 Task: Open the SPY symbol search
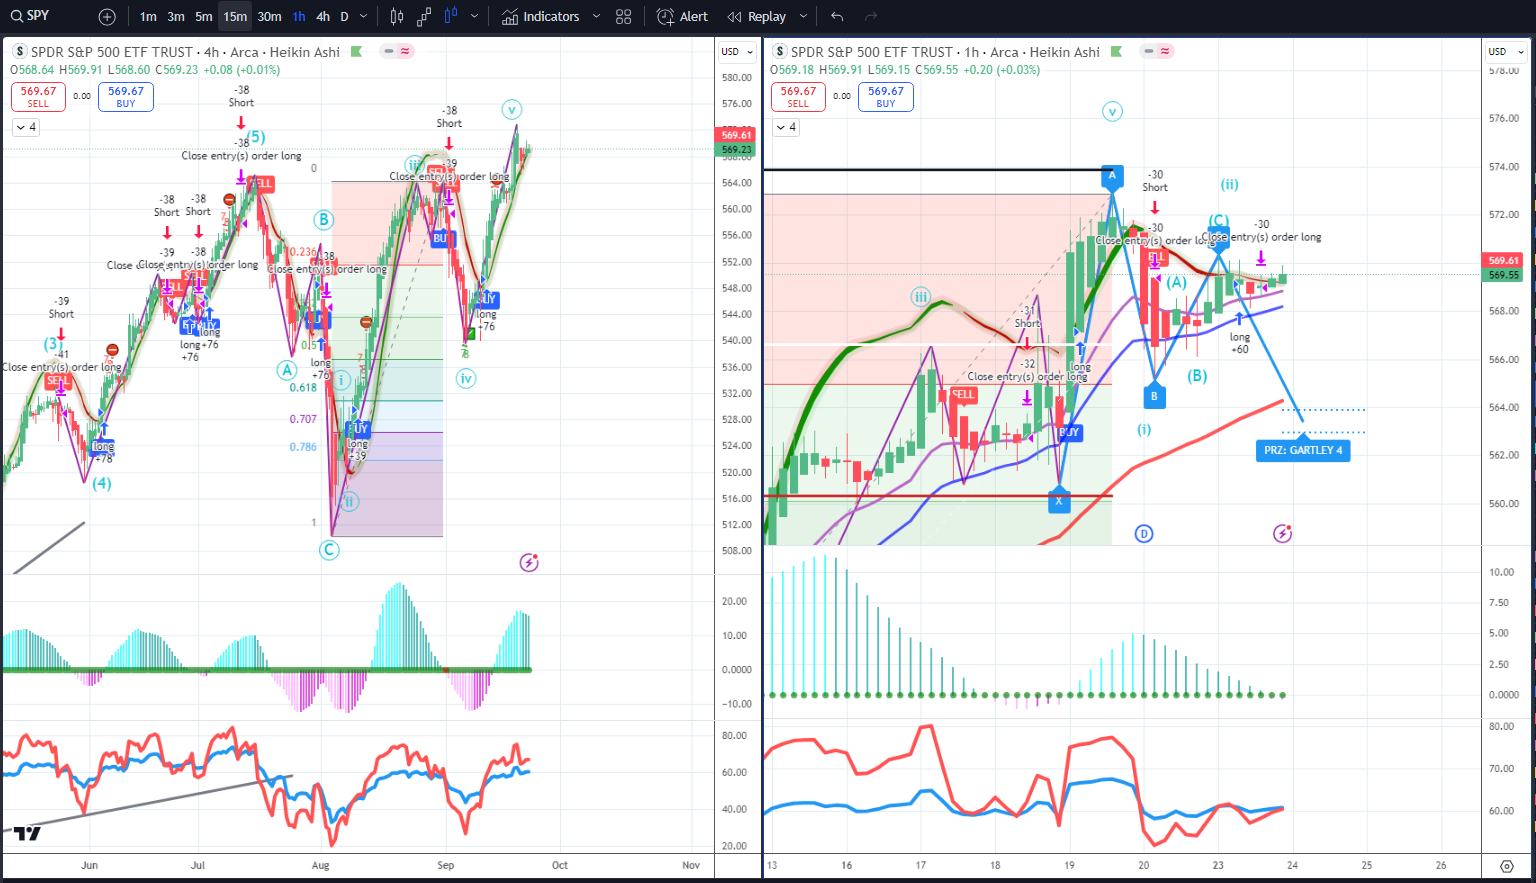pos(30,16)
